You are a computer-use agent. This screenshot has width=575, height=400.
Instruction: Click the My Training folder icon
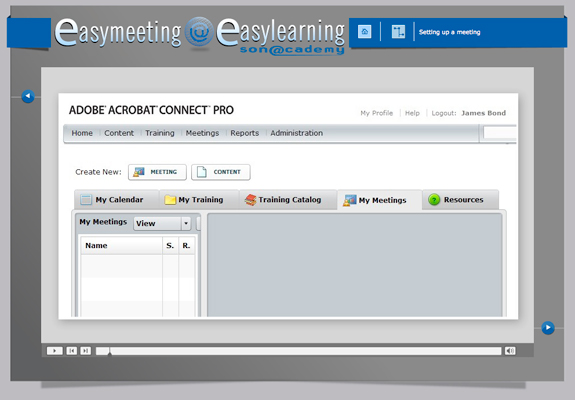tap(170, 200)
